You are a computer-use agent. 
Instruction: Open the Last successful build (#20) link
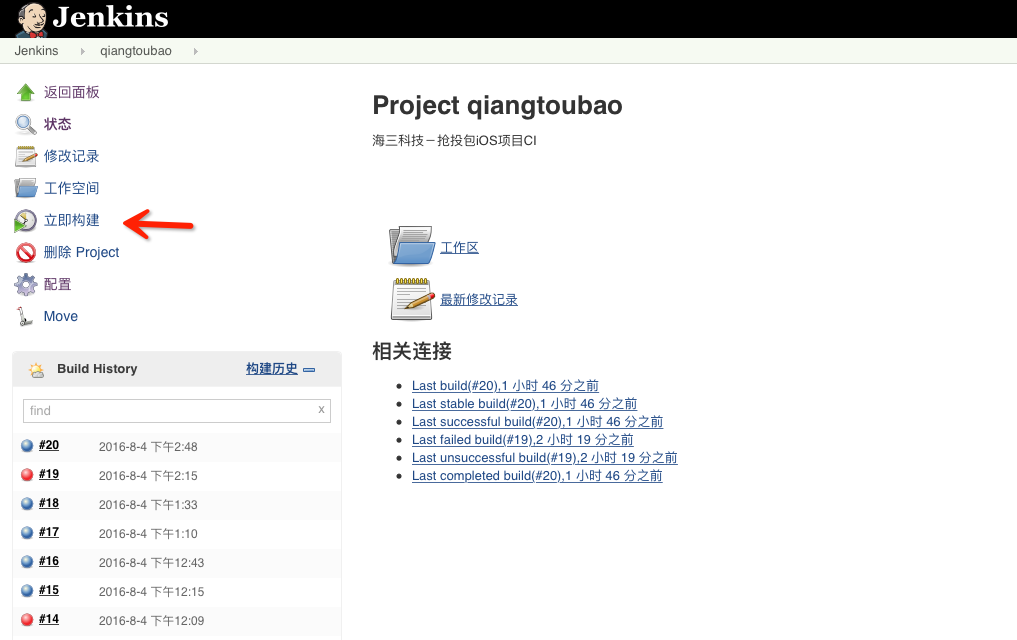tap(537, 422)
